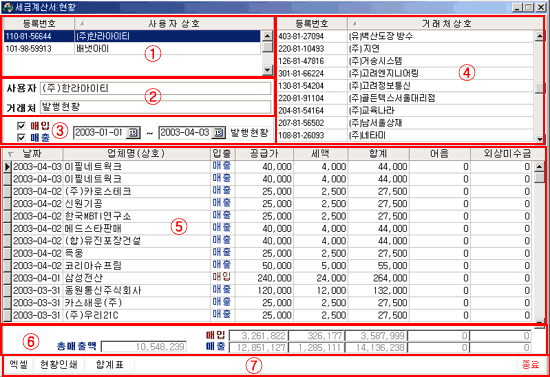The width and height of the screenshot is (550, 377).
Task: Click sales total field 14,136,238
Action: coord(376,348)
